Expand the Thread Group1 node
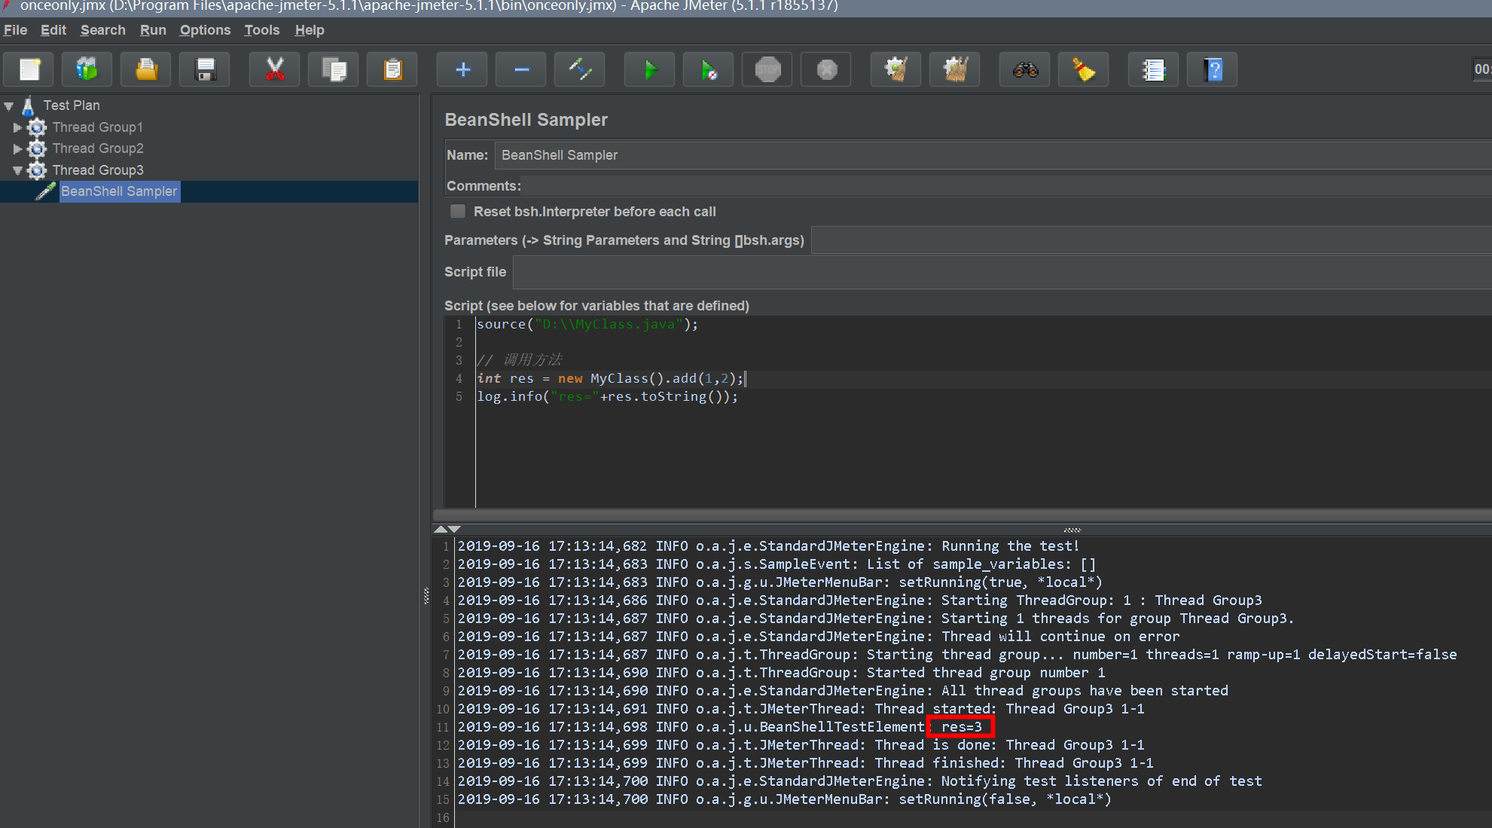The width and height of the screenshot is (1492, 828). tap(17, 127)
